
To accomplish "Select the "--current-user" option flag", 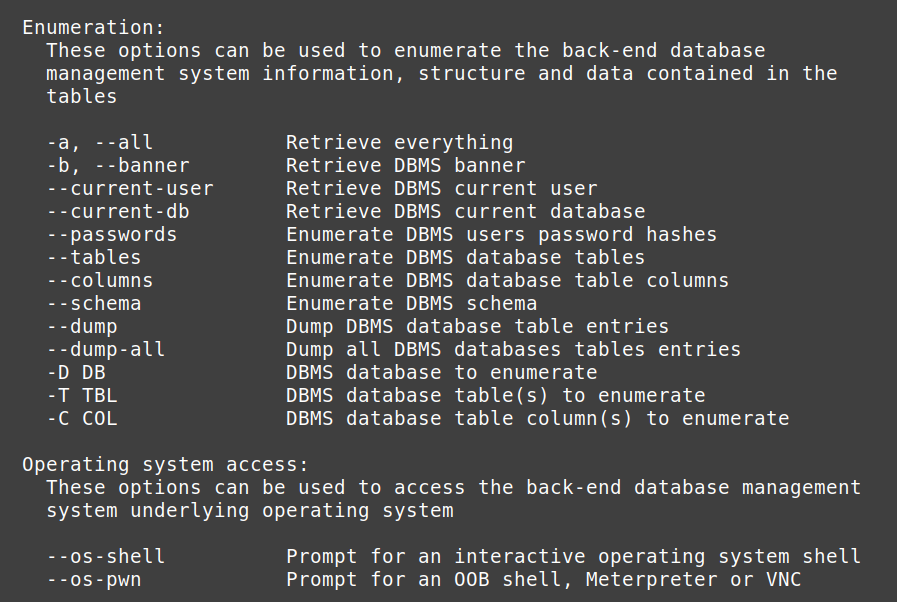I will (129, 189).
